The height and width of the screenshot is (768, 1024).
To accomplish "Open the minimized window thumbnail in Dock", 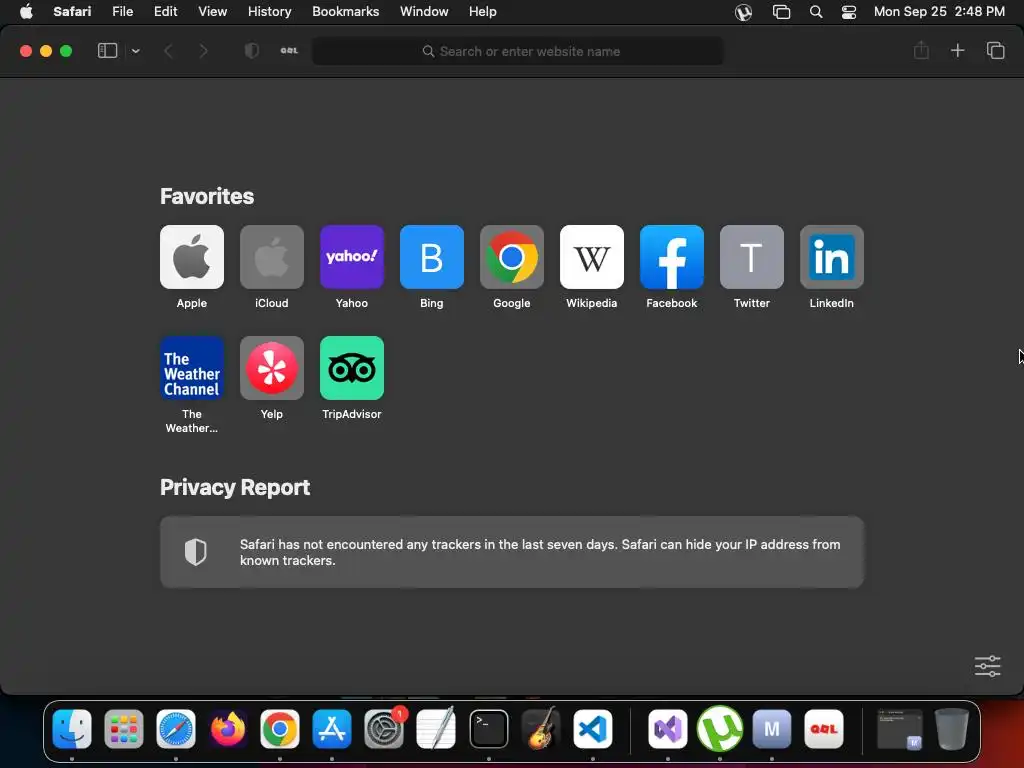I will [x=899, y=728].
